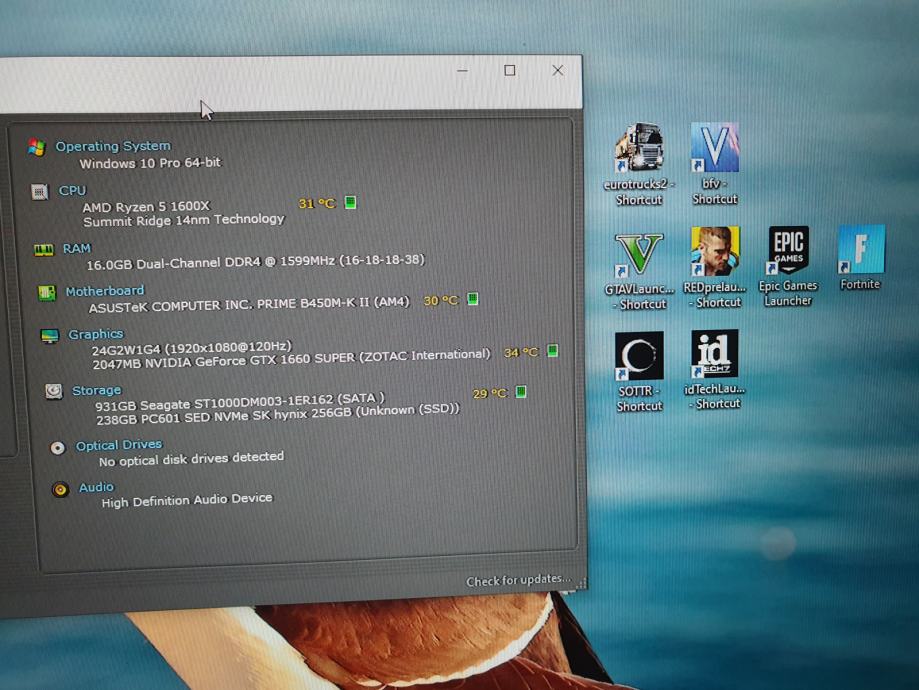Click the Optical Drives disc icon

[x=57, y=448]
